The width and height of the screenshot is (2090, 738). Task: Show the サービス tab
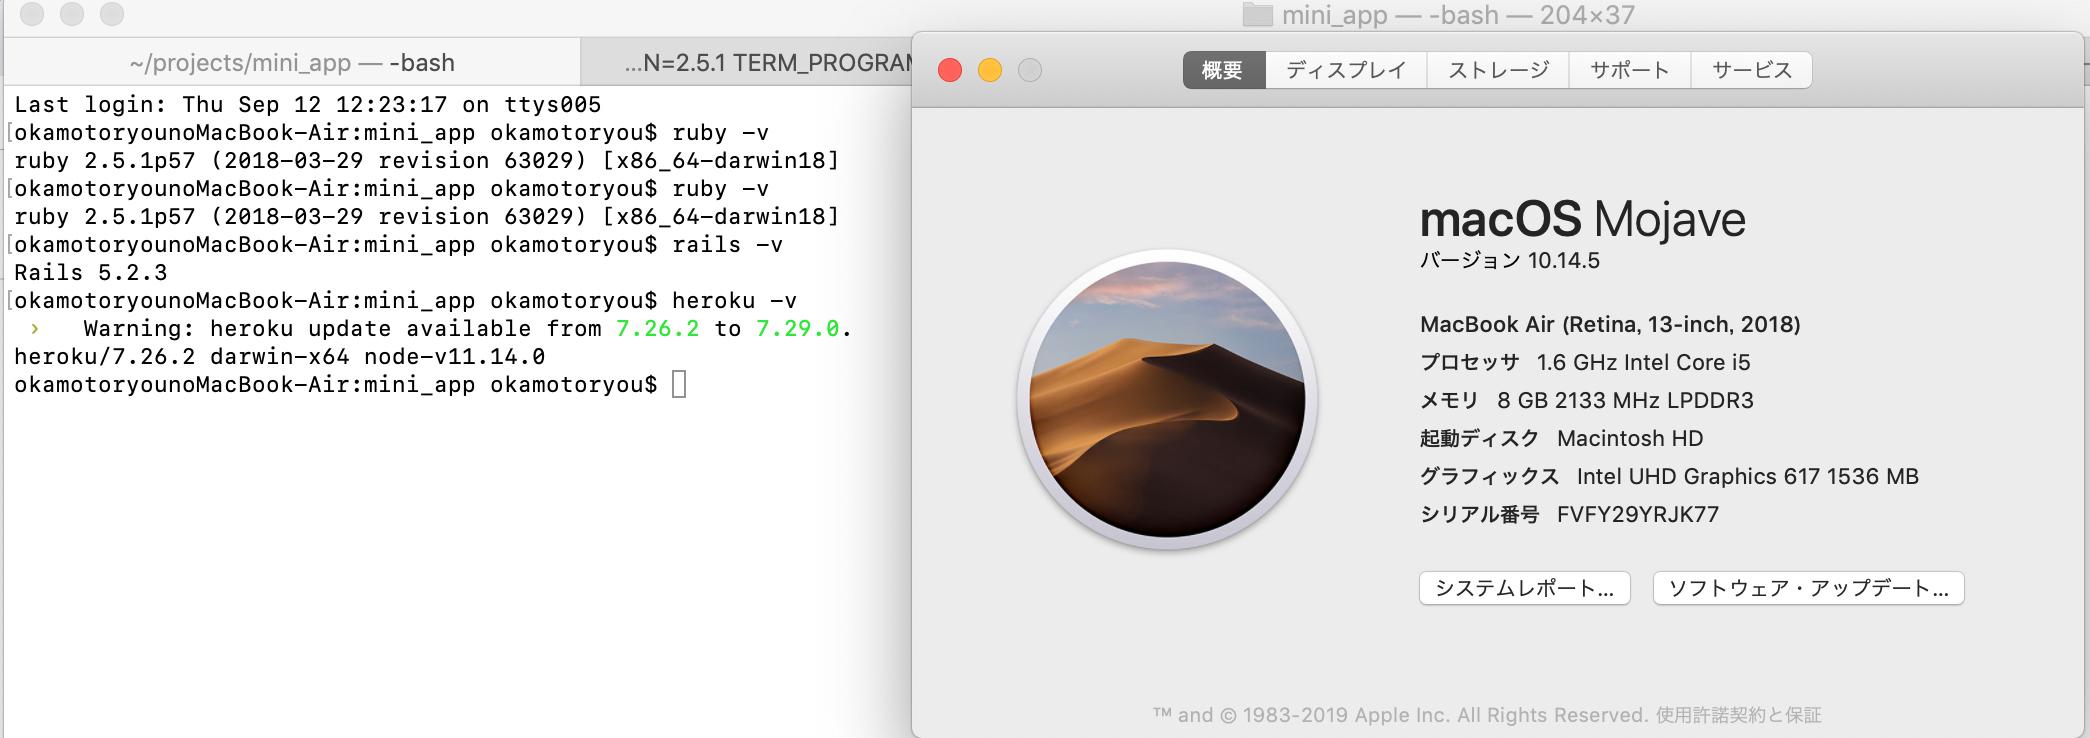1752,70
